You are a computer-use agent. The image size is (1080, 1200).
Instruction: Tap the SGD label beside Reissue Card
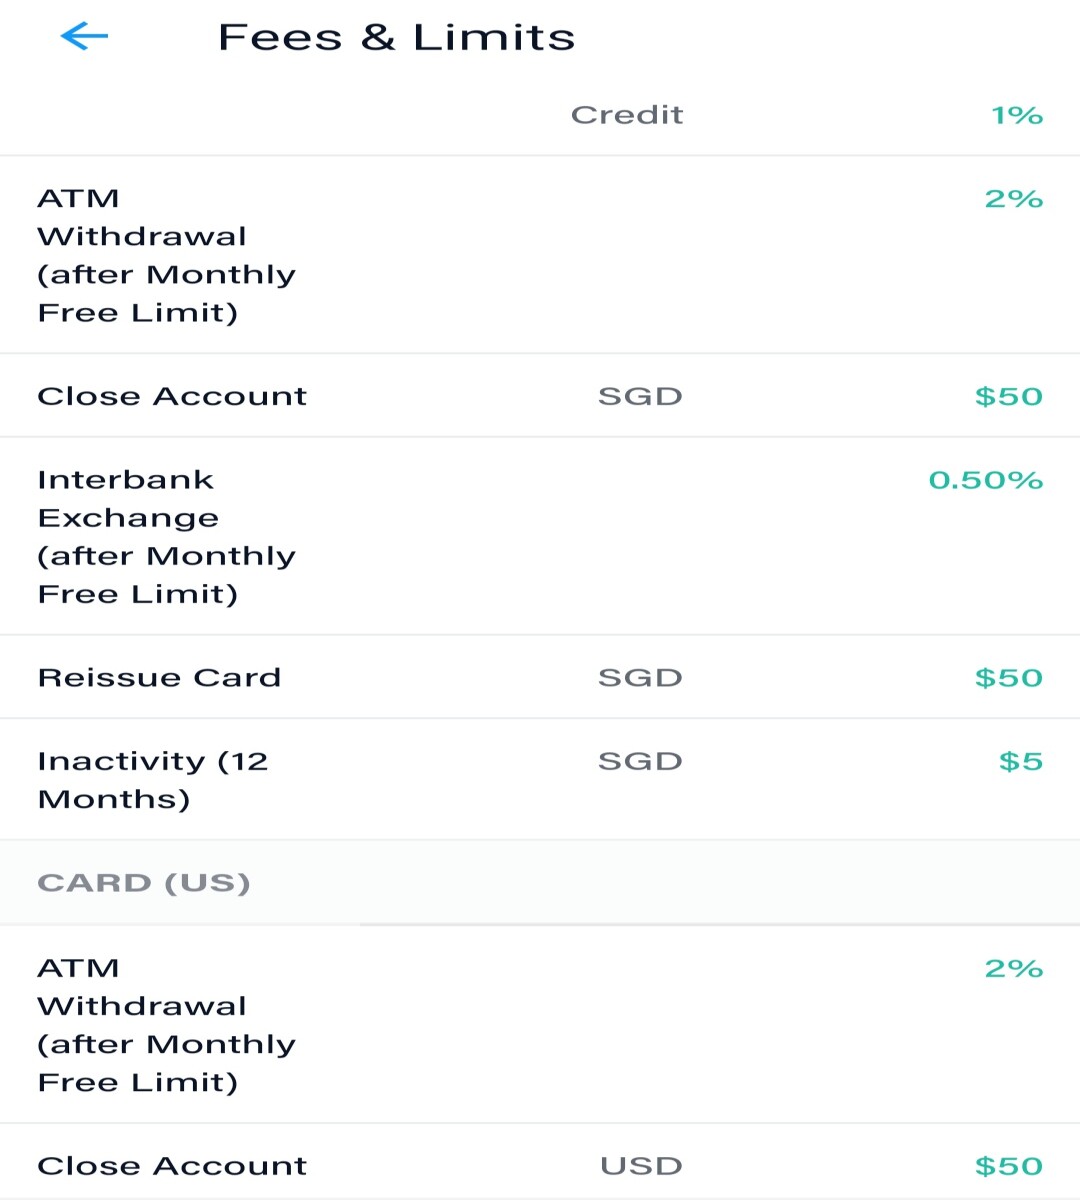point(640,677)
